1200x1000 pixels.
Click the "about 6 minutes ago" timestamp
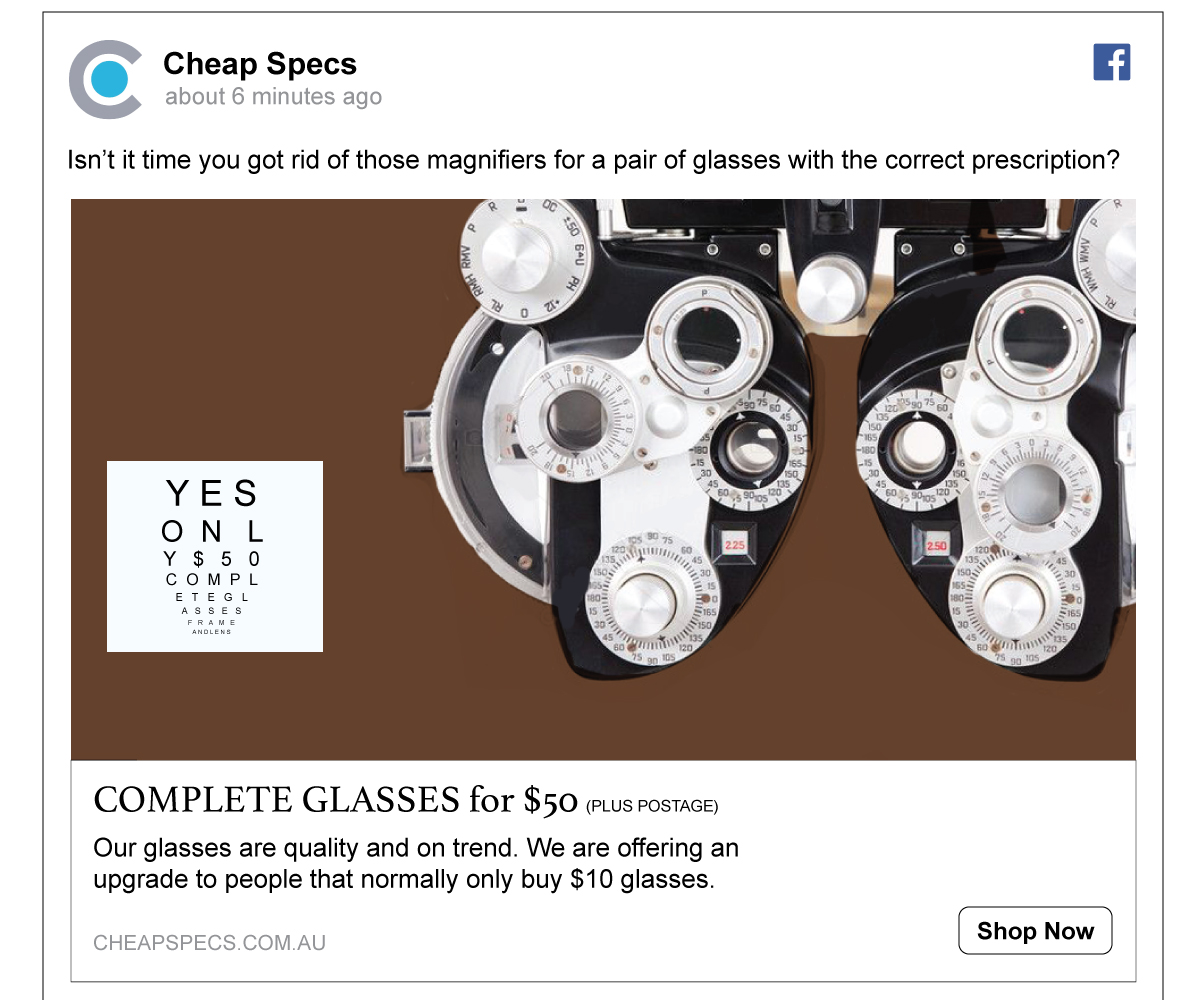[273, 97]
